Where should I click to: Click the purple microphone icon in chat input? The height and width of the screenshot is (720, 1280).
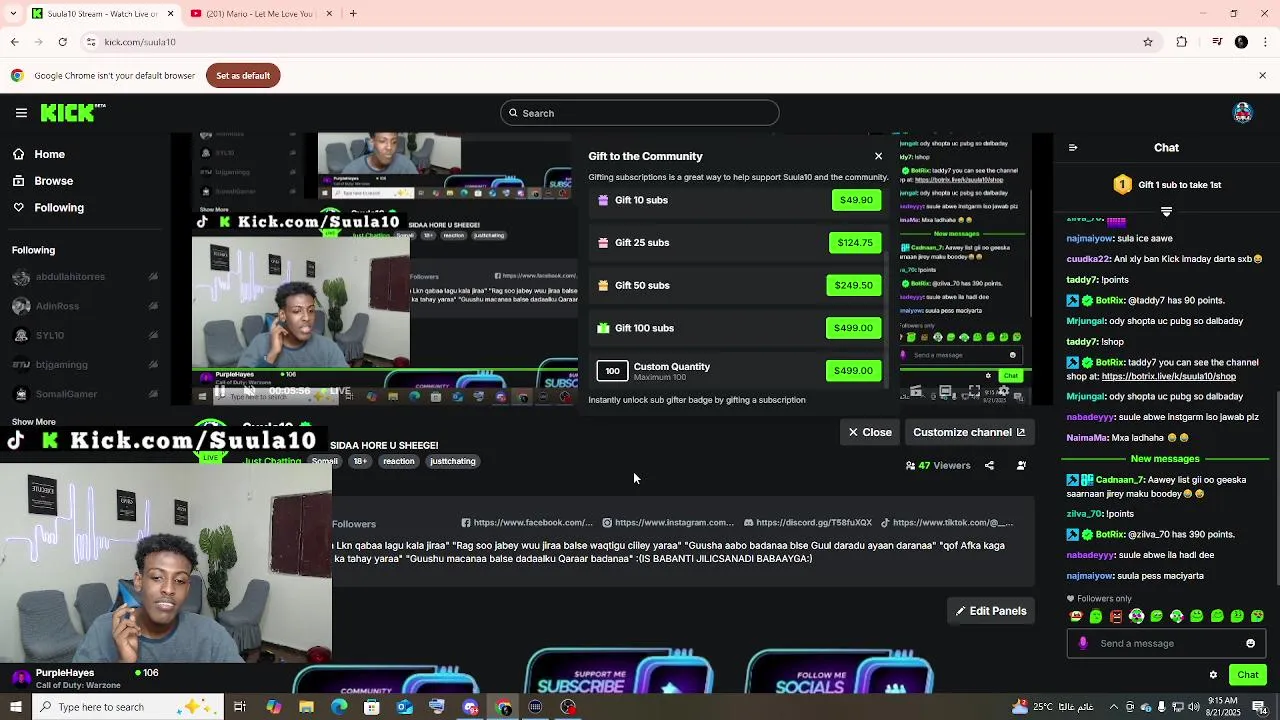(1083, 643)
